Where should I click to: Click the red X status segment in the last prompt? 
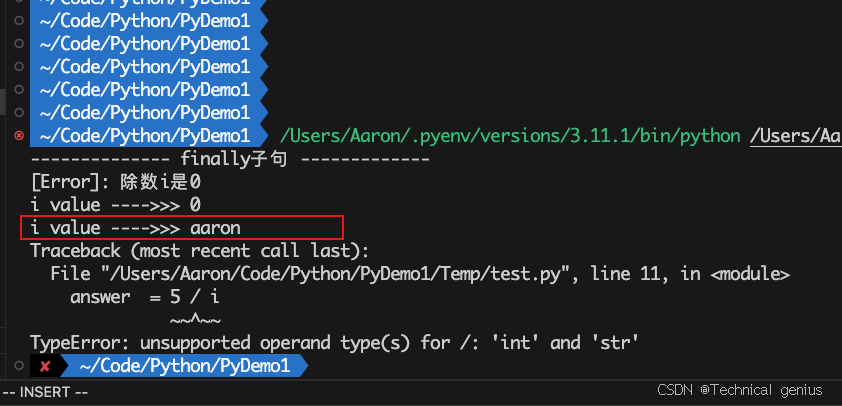(x=46, y=366)
